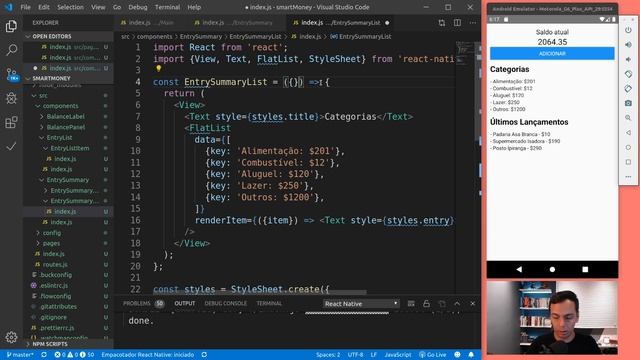Clear the Output panel
The width and height of the screenshot is (640, 360).
point(411,304)
